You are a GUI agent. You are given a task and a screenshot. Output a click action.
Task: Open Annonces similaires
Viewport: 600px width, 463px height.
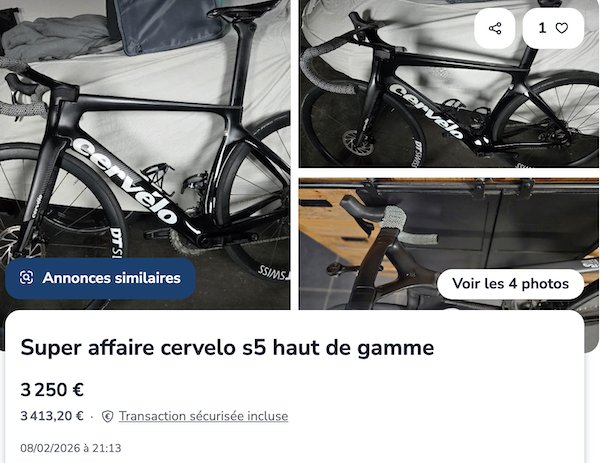[101, 278]
